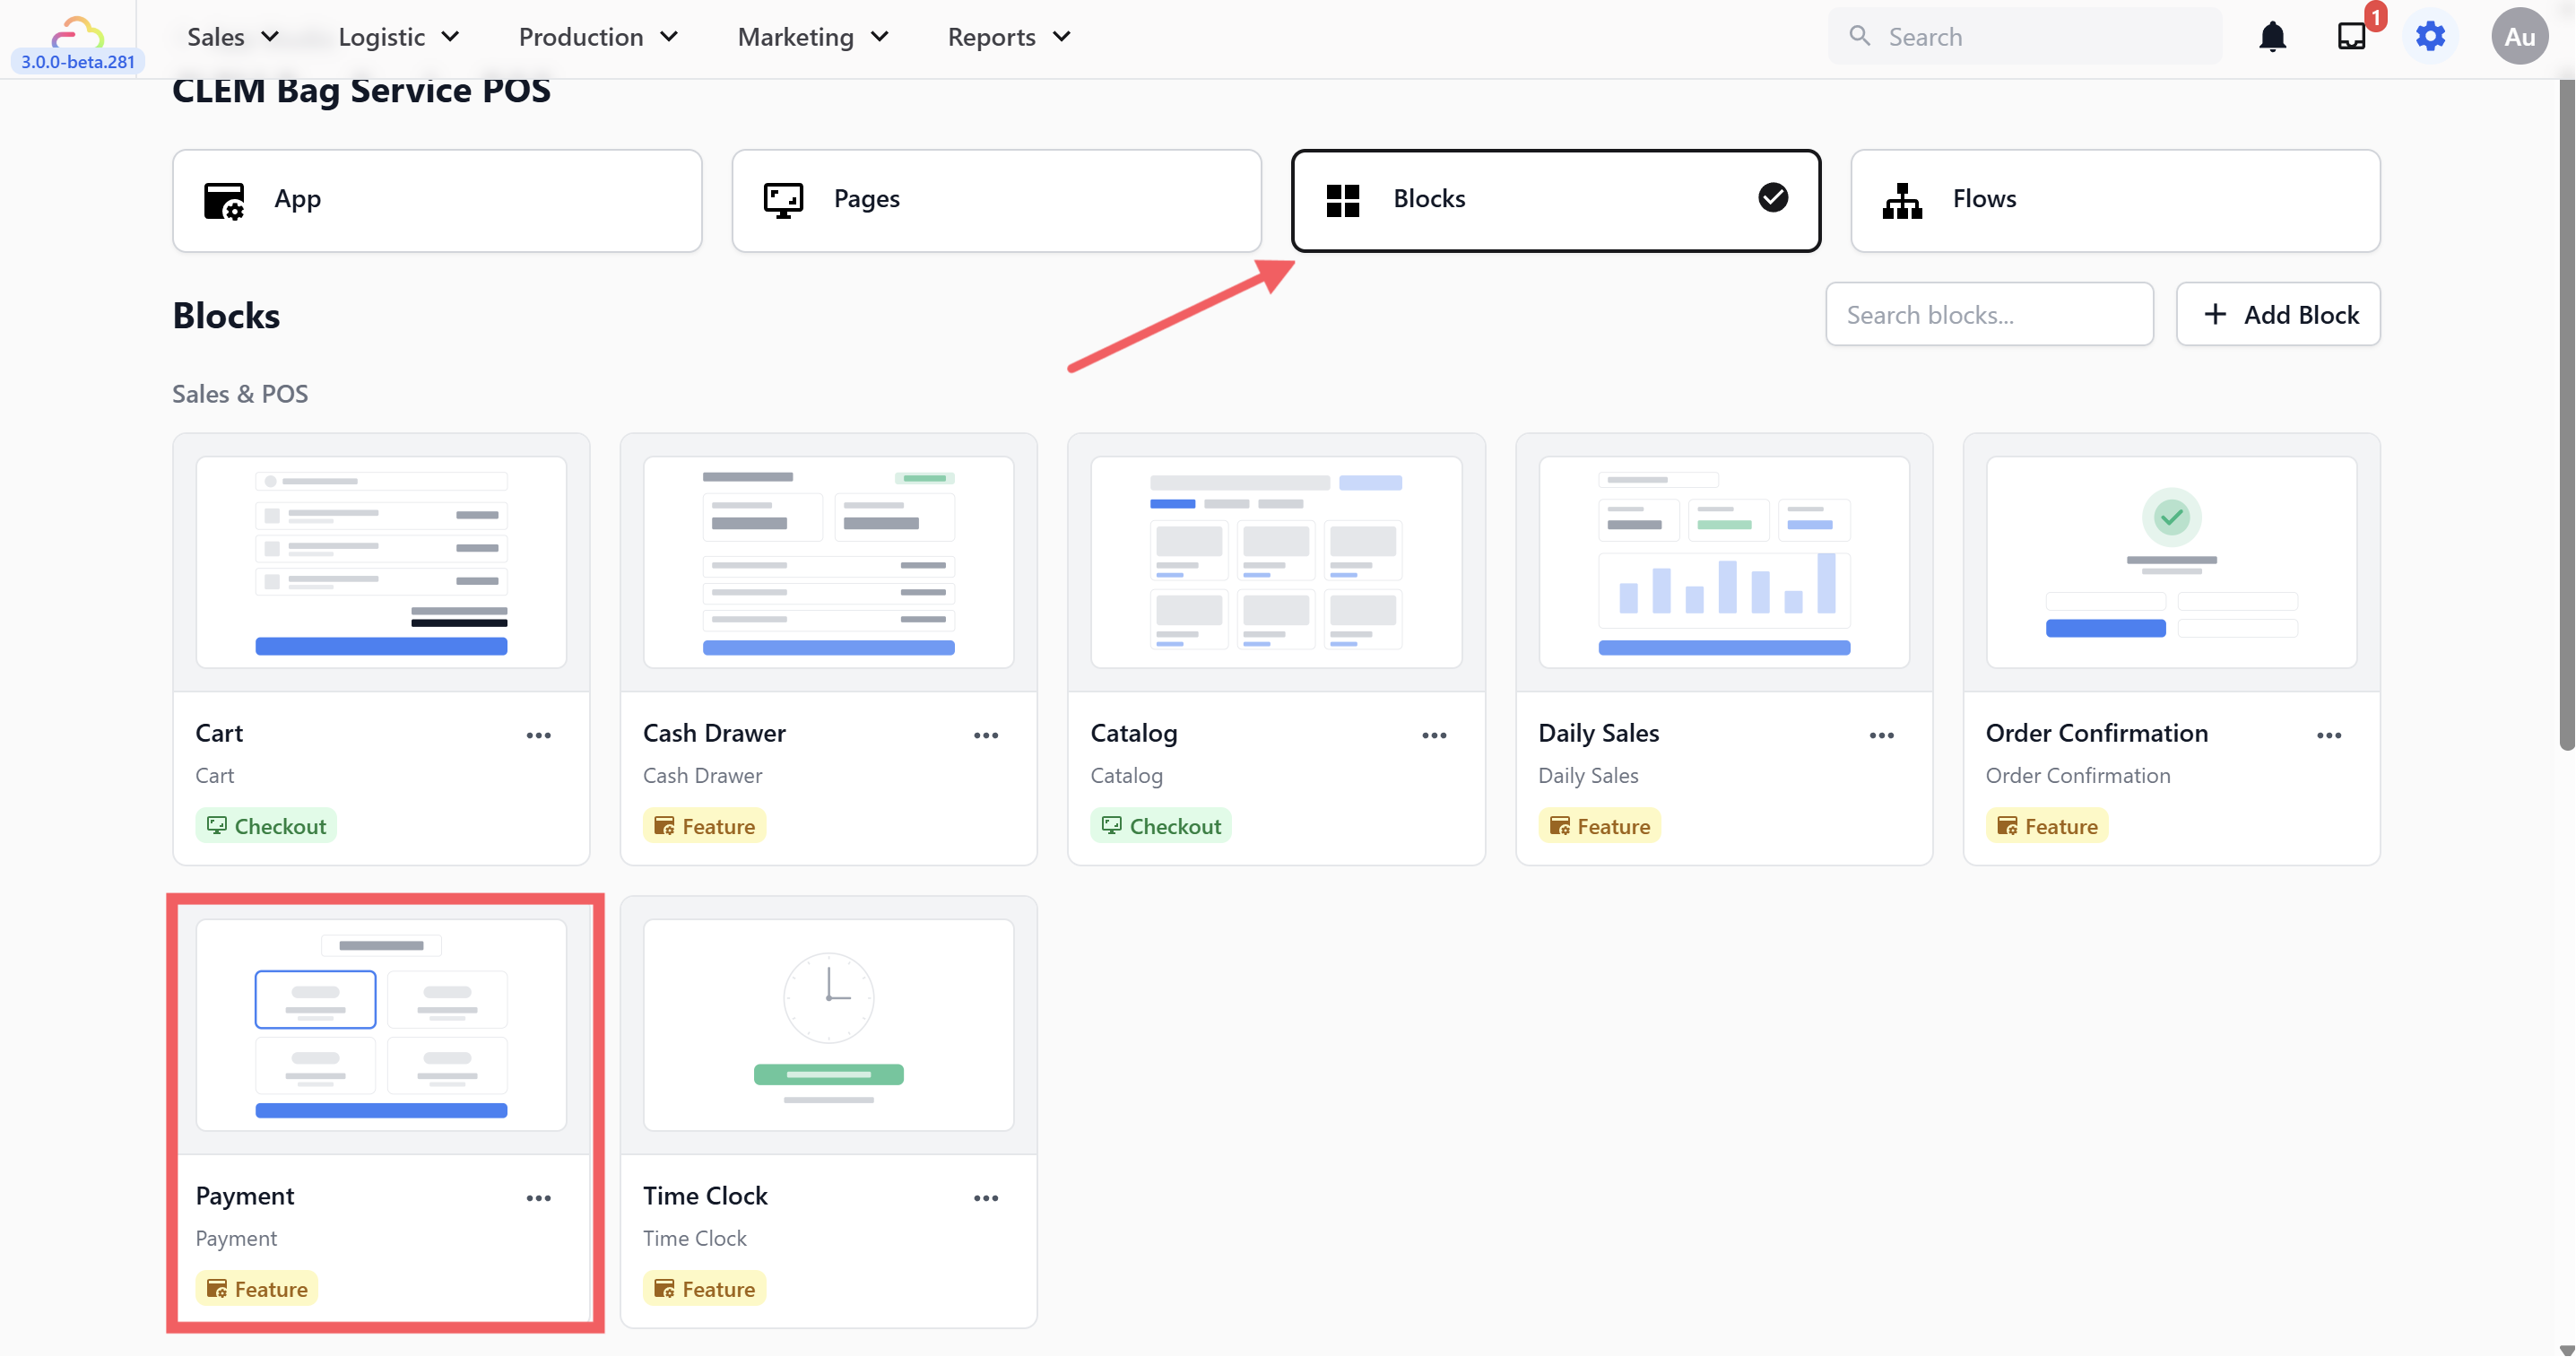Expand the Reports dropdown menu
This screenshot has width=2576, height=1357.
click(x=1008, y=37)
